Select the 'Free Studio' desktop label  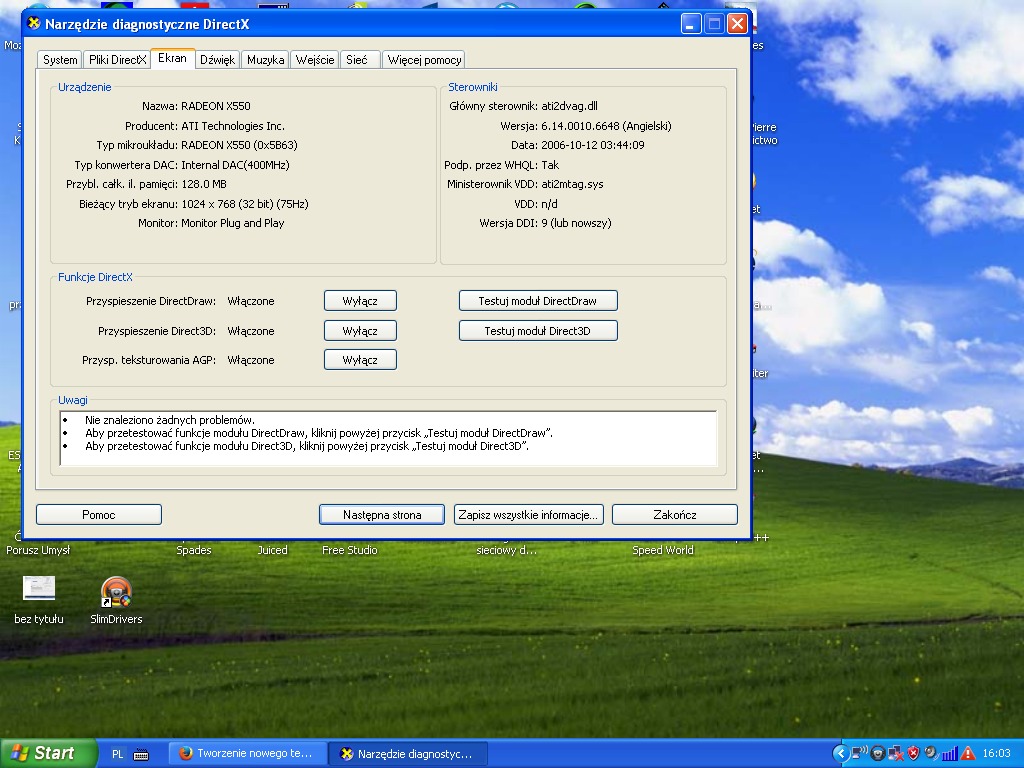pos(349,550)
